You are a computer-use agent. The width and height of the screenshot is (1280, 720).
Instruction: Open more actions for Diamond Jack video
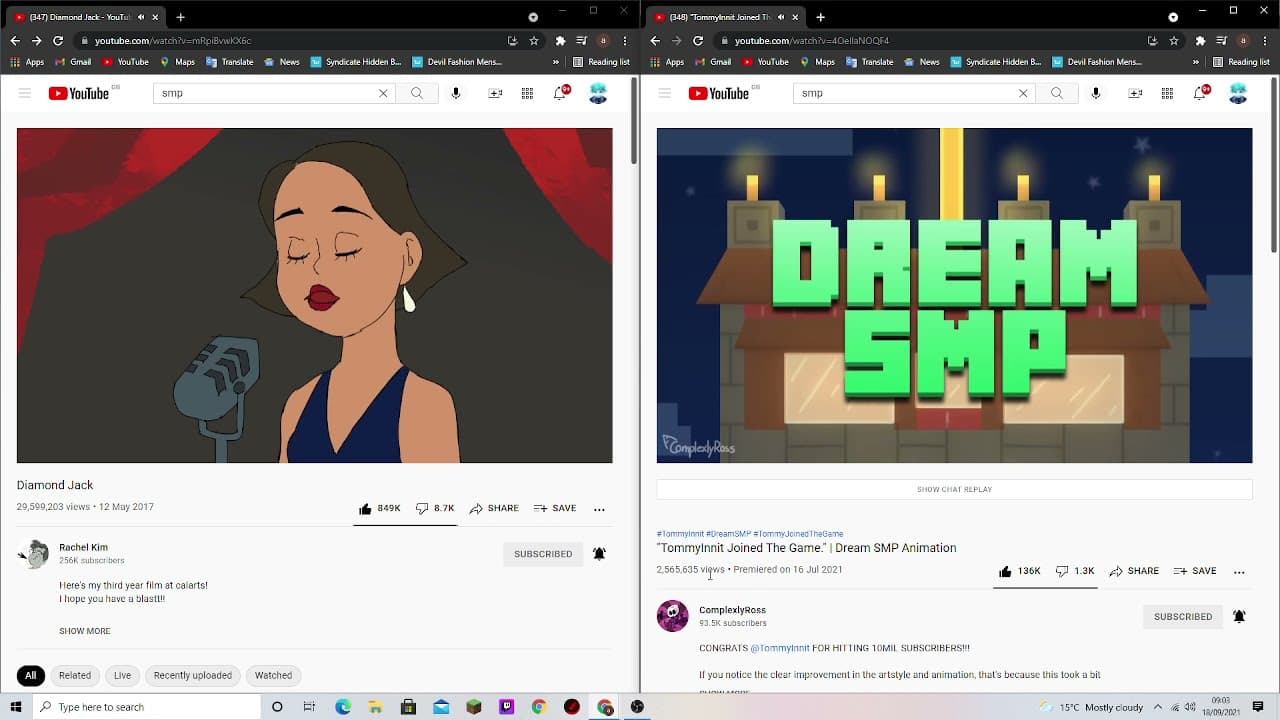click(599, 509)
